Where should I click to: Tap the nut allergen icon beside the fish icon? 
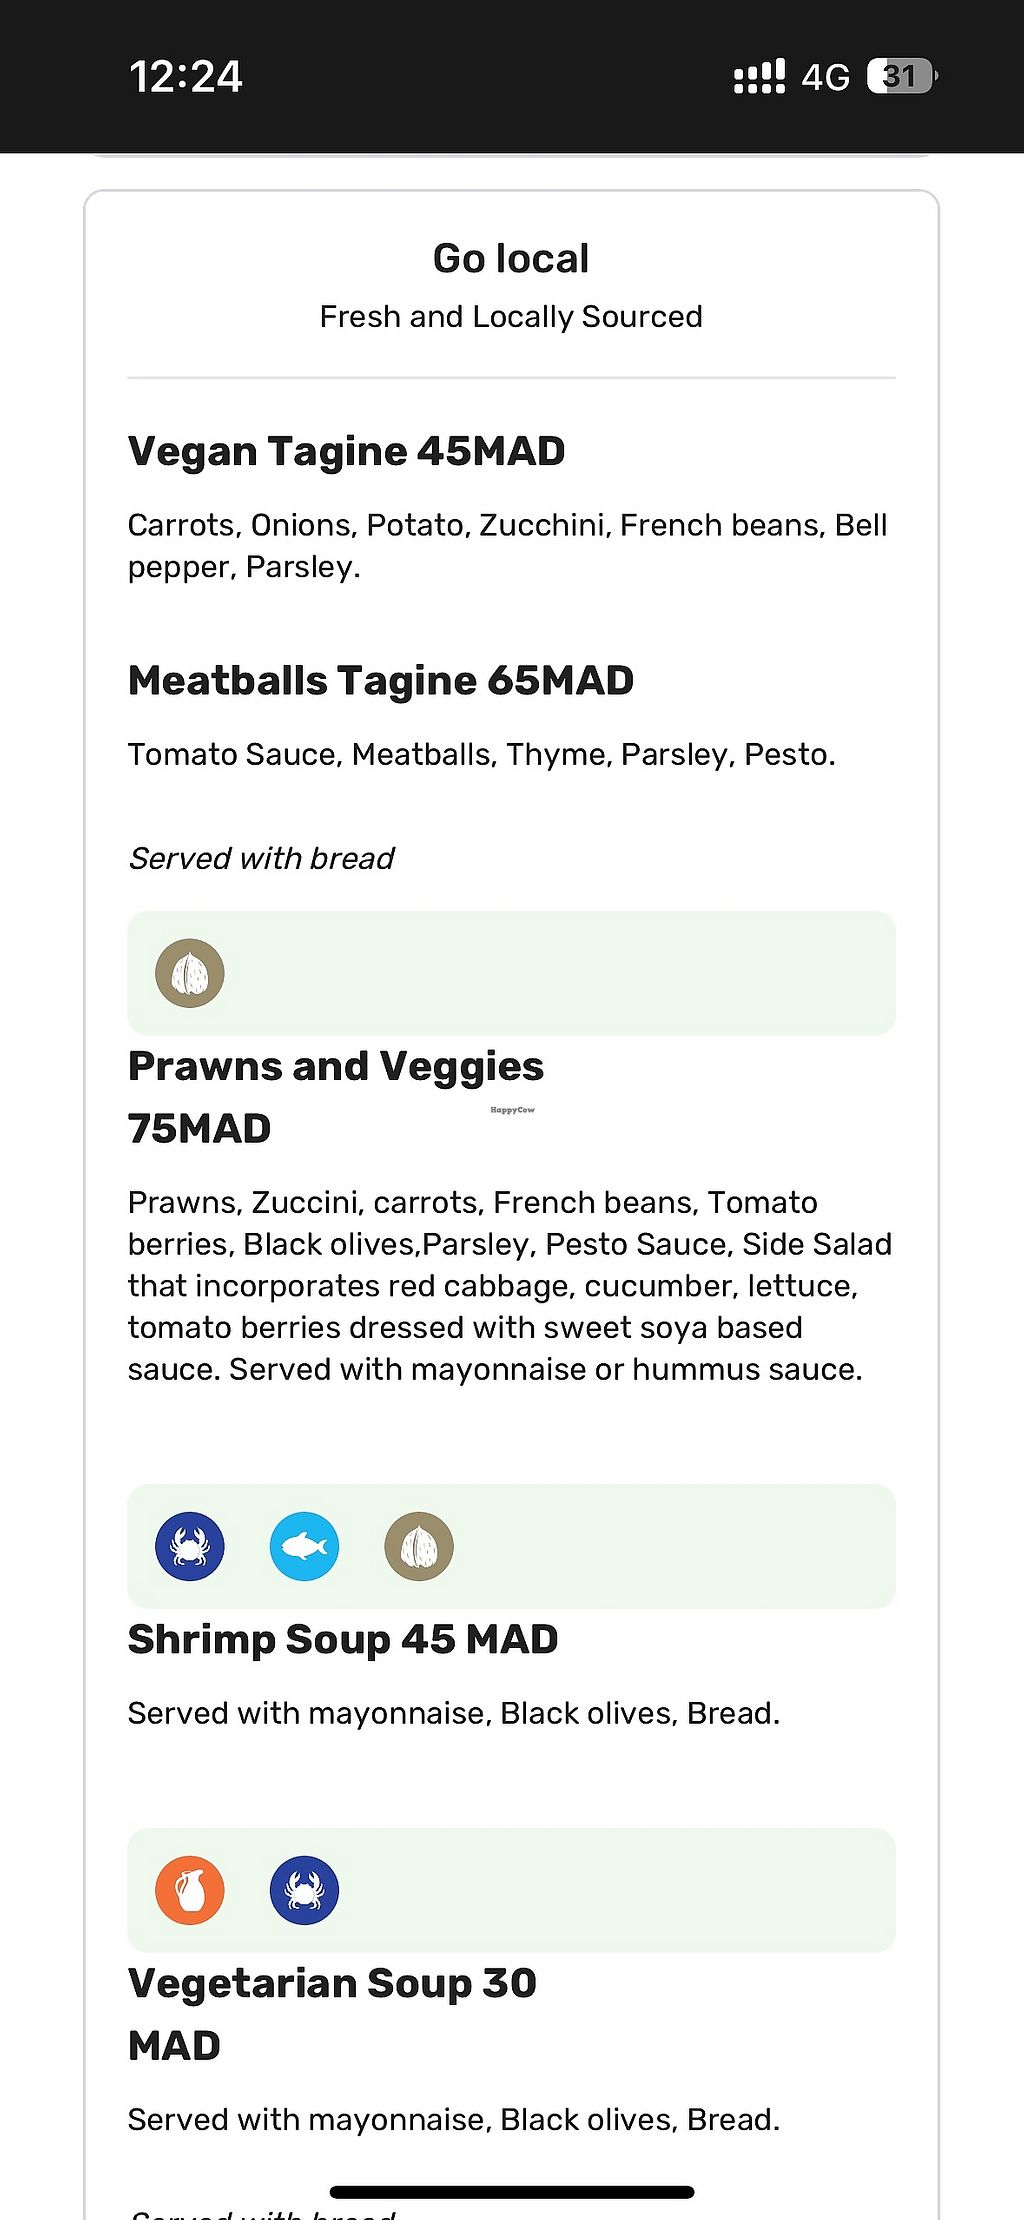point(419,1546)
